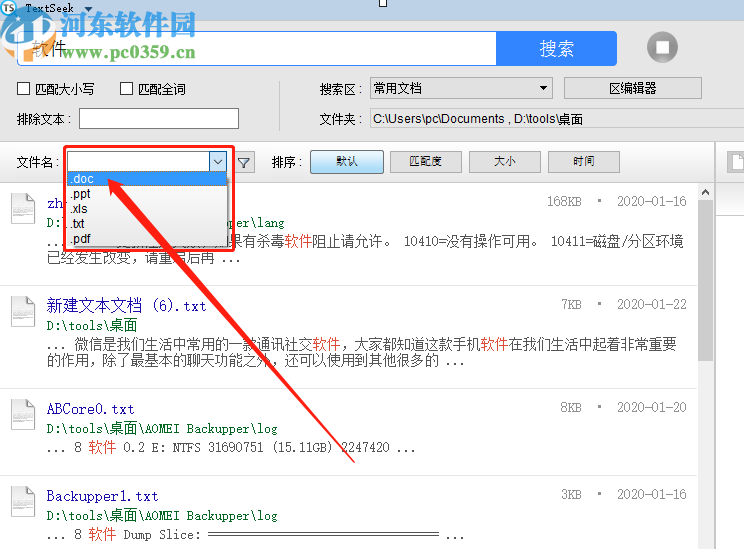Click the funnel filter icon
The image size is (744, 549).
pos(244,162)
